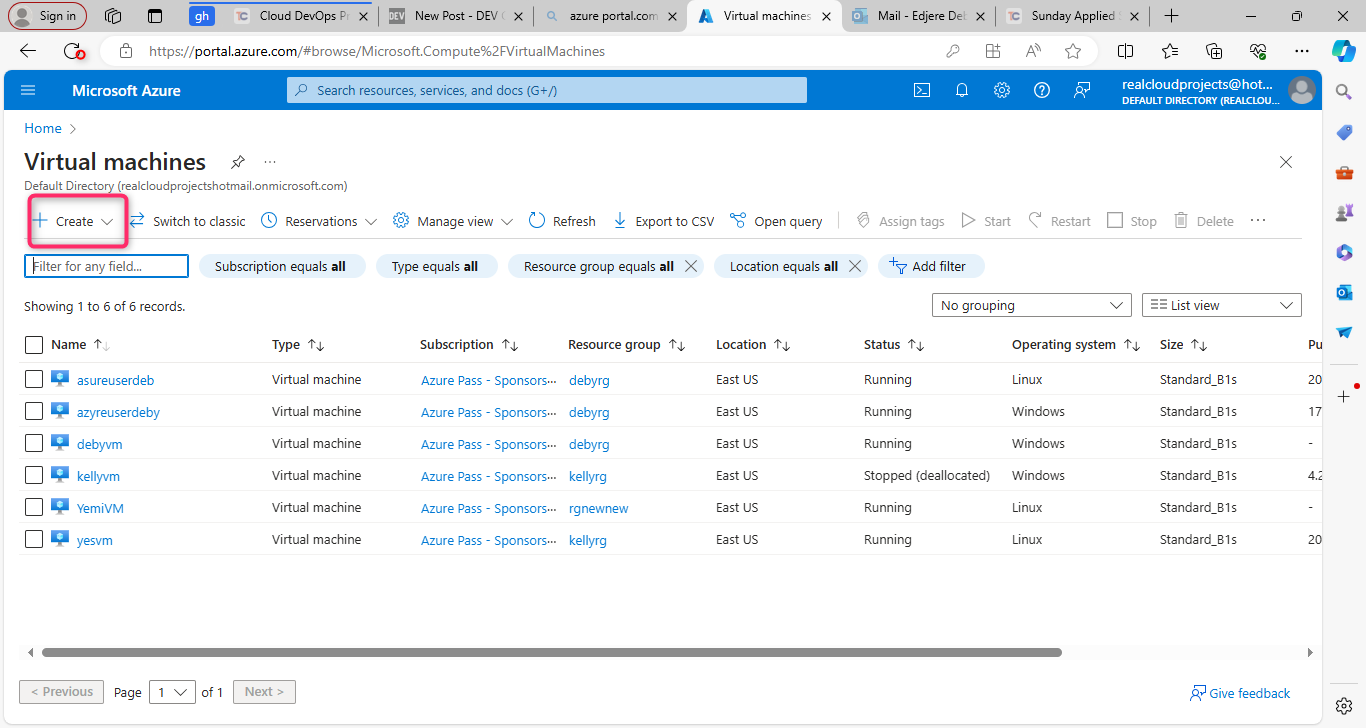Remove the Location equals all filter
This screenshot has height=728, width=1366.
pos(855,266)
